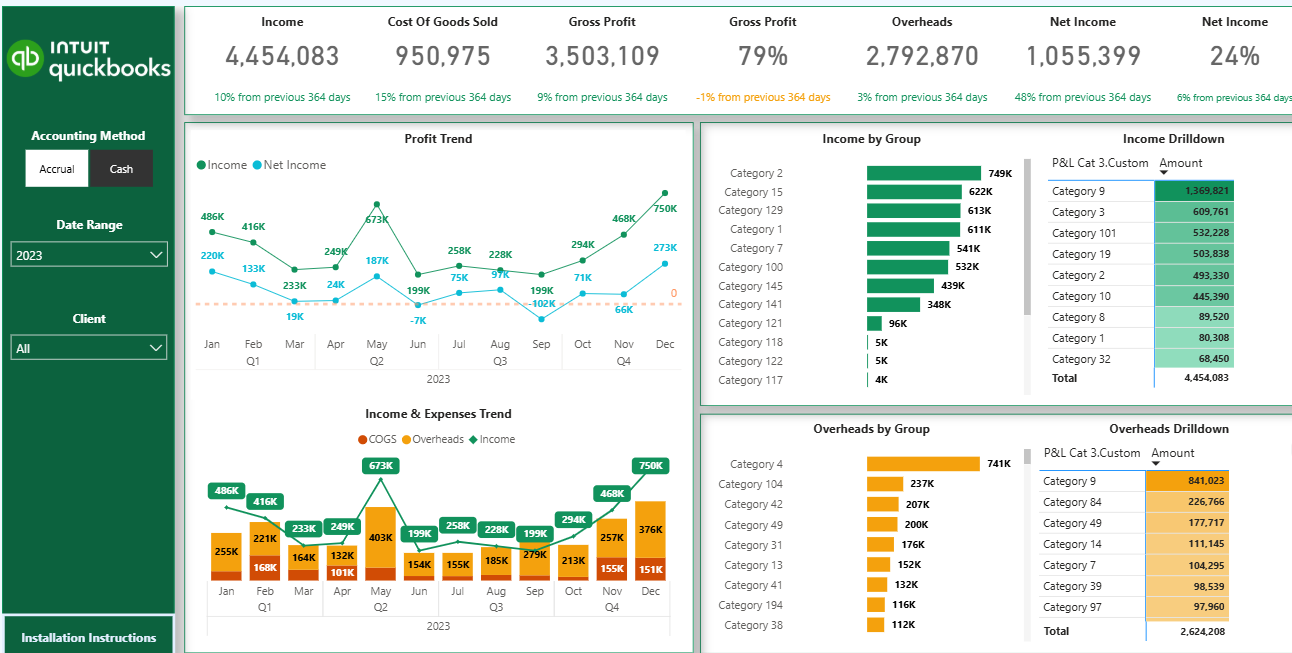Select the Accrual accounting method
The image size is (1292, 653).
pos(56,168)
